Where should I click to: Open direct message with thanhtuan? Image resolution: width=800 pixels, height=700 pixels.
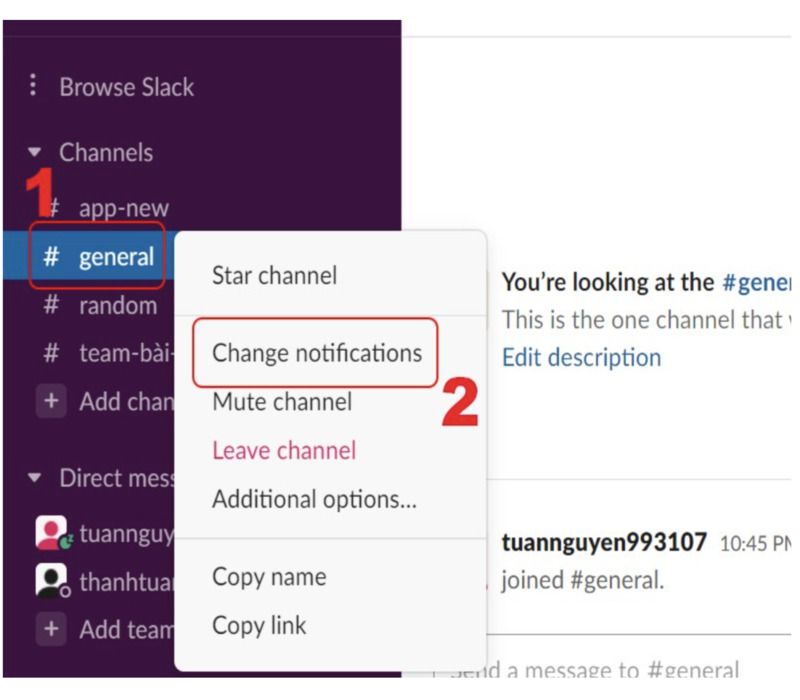(x=127, y=582)
